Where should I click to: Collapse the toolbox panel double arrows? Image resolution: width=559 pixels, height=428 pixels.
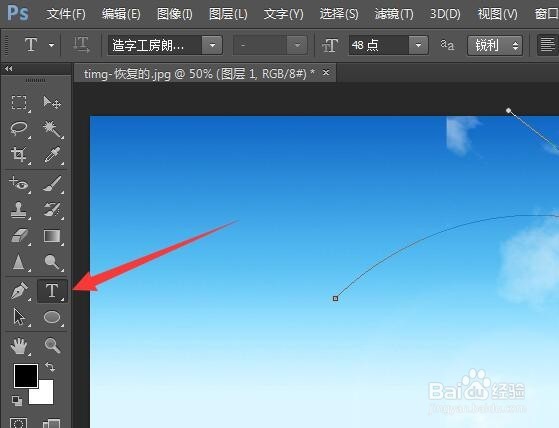click(x=9, y=68)
